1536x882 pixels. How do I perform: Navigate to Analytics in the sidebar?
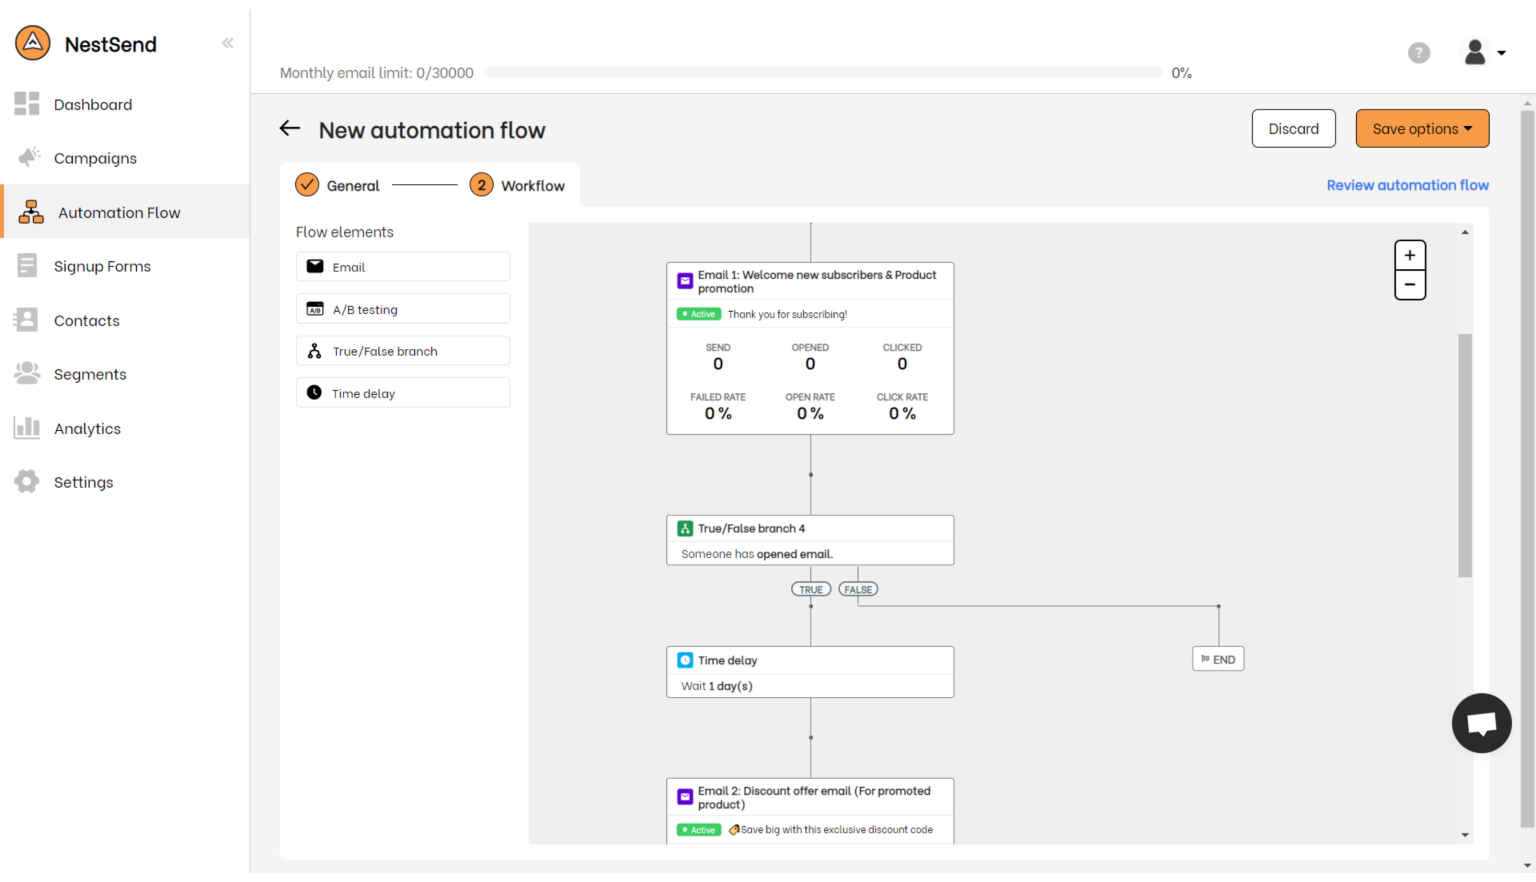click(87, 428)
